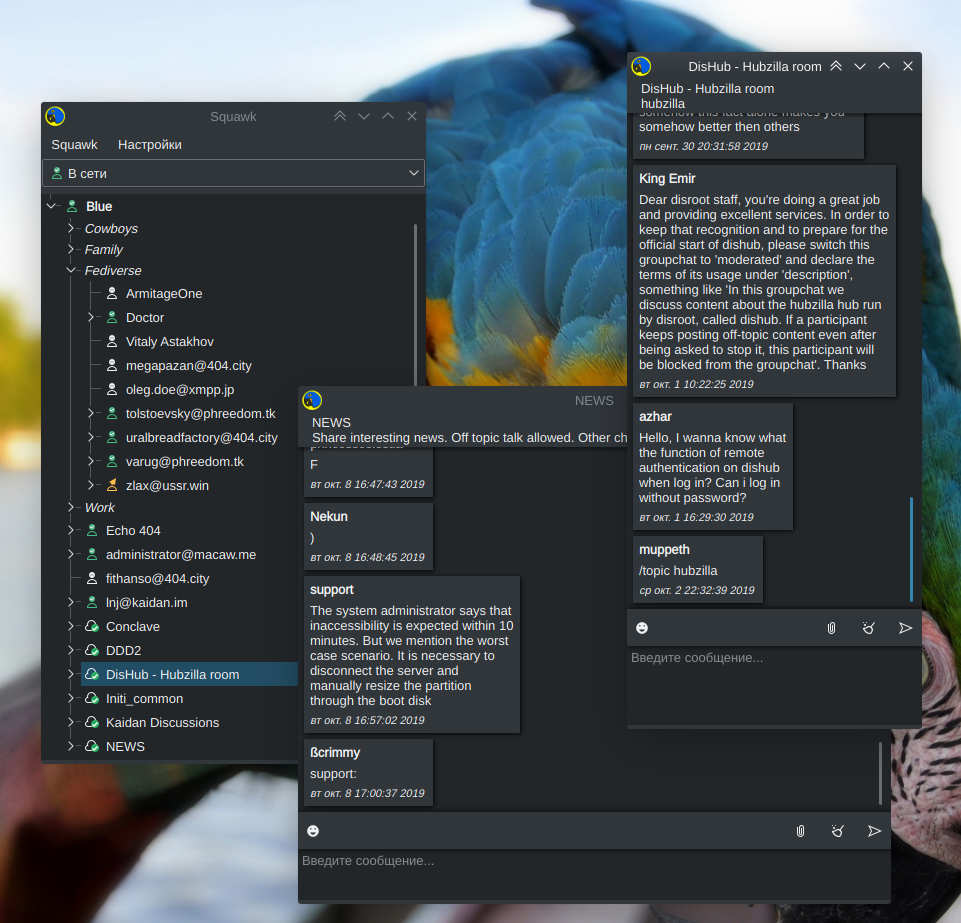961x923 pixels.
Task: Open emoji picker in NEWS chat window
Action: 313,831
